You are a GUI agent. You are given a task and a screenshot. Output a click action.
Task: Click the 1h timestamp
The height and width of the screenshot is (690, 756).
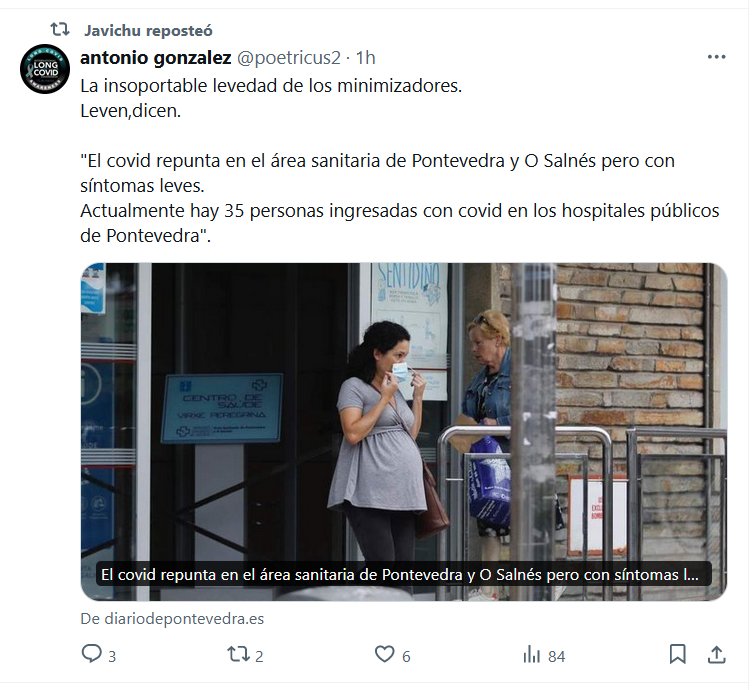point(365,57)
